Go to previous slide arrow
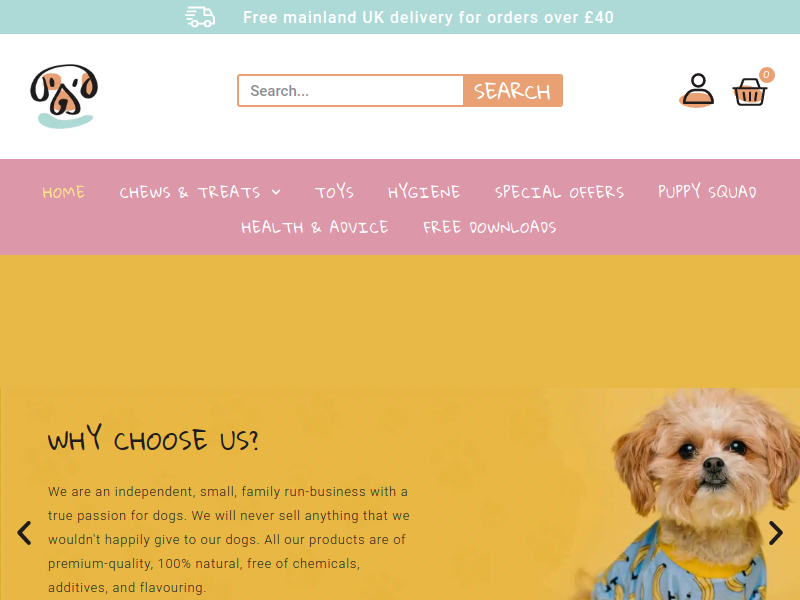The image size is (800, 600). (x=24, y=533)
